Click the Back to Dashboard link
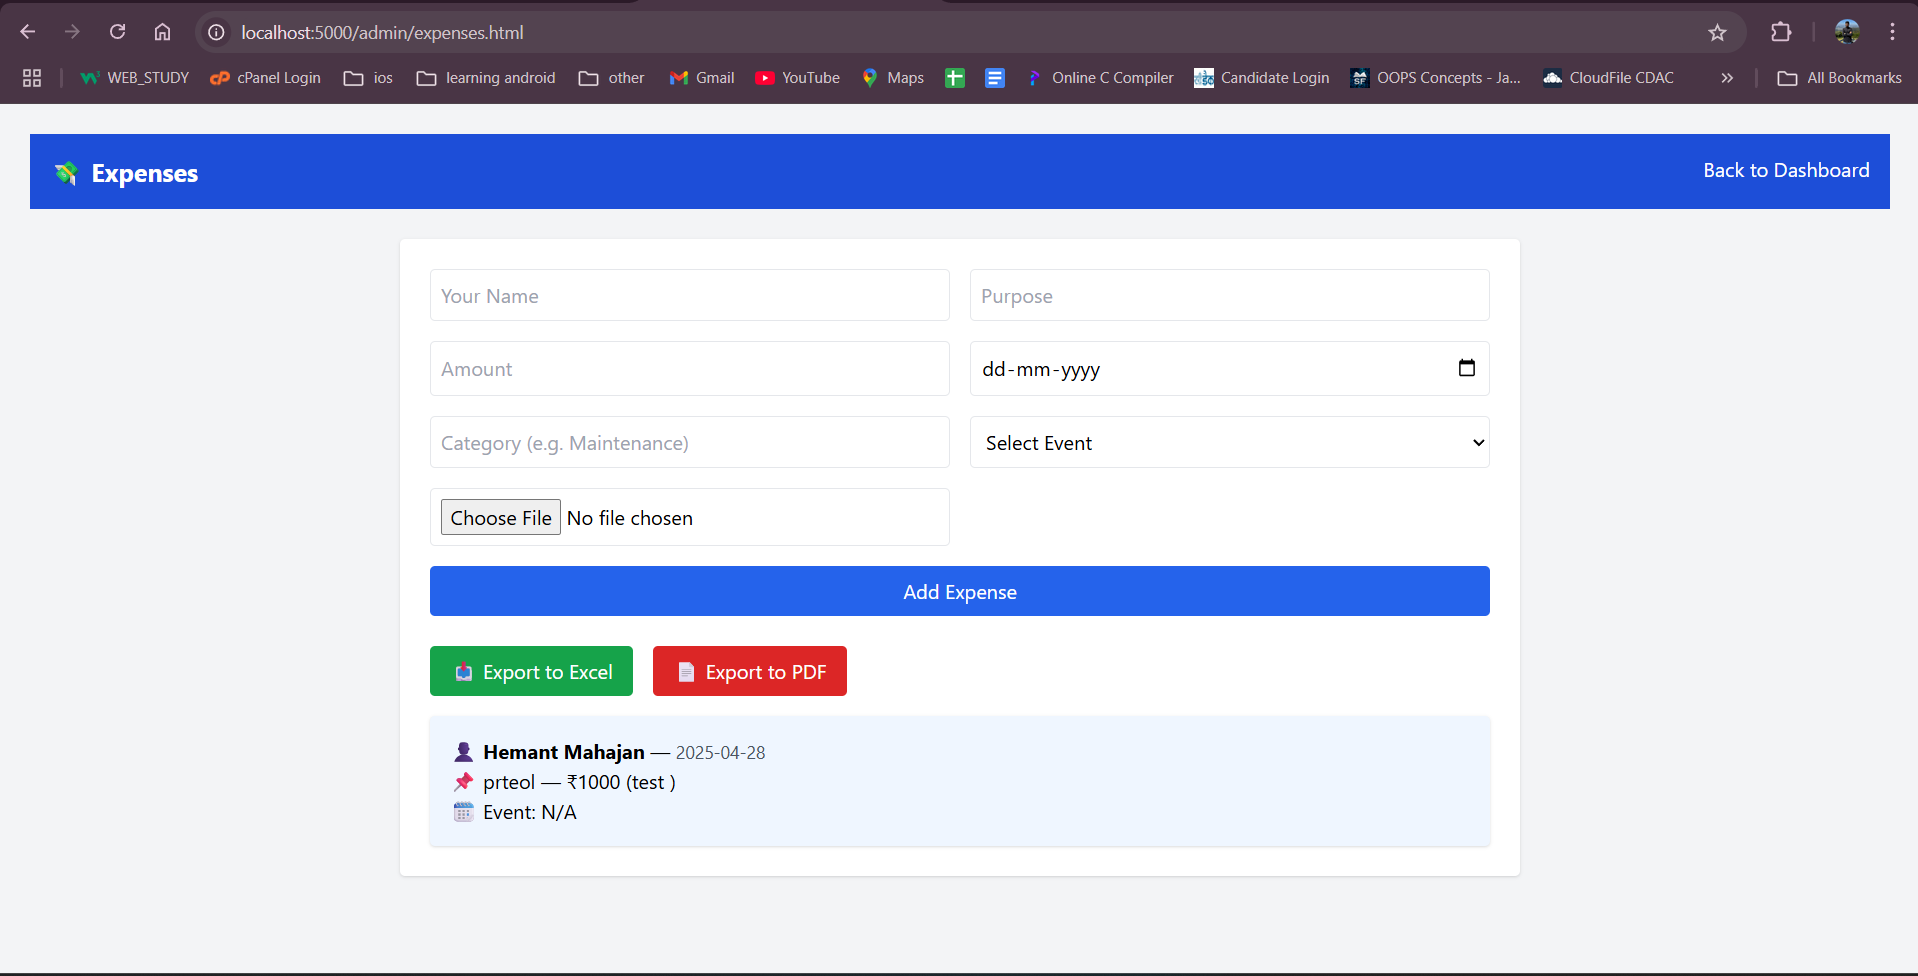This screenshot has height=976, width=1918. click(x=1786, y=170)
